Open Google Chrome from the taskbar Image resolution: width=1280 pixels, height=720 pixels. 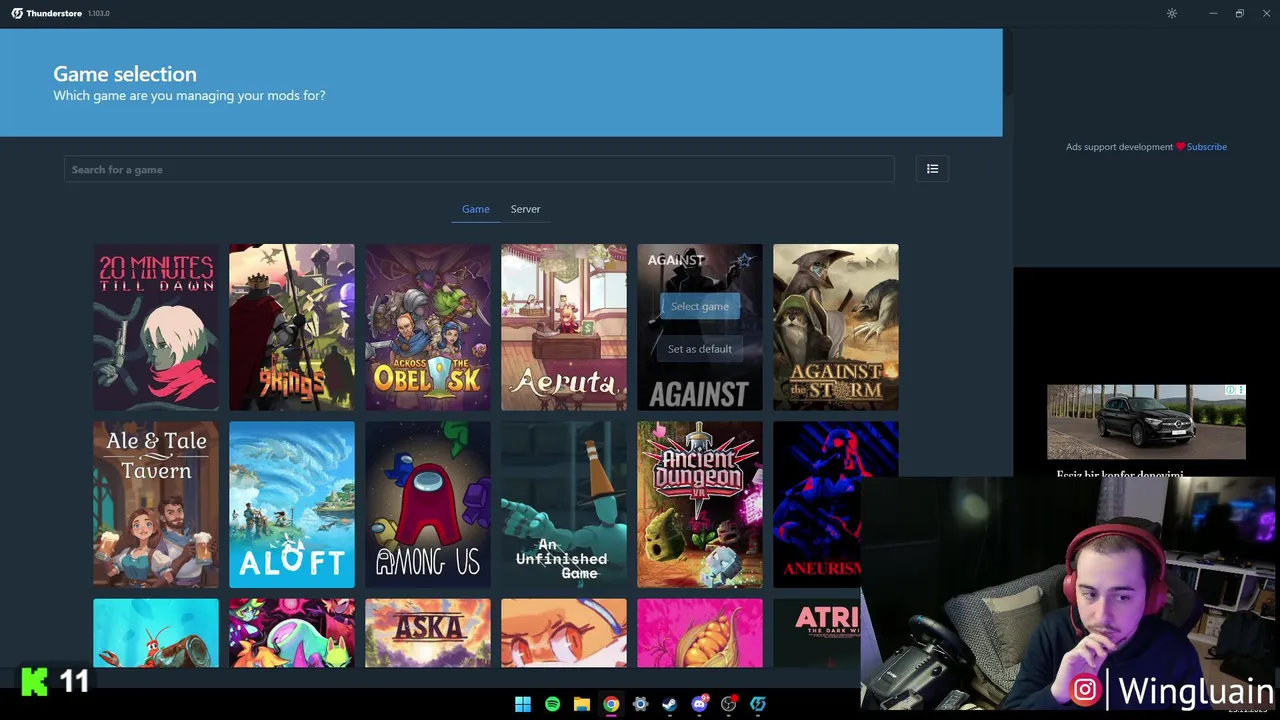coord(611,704)
